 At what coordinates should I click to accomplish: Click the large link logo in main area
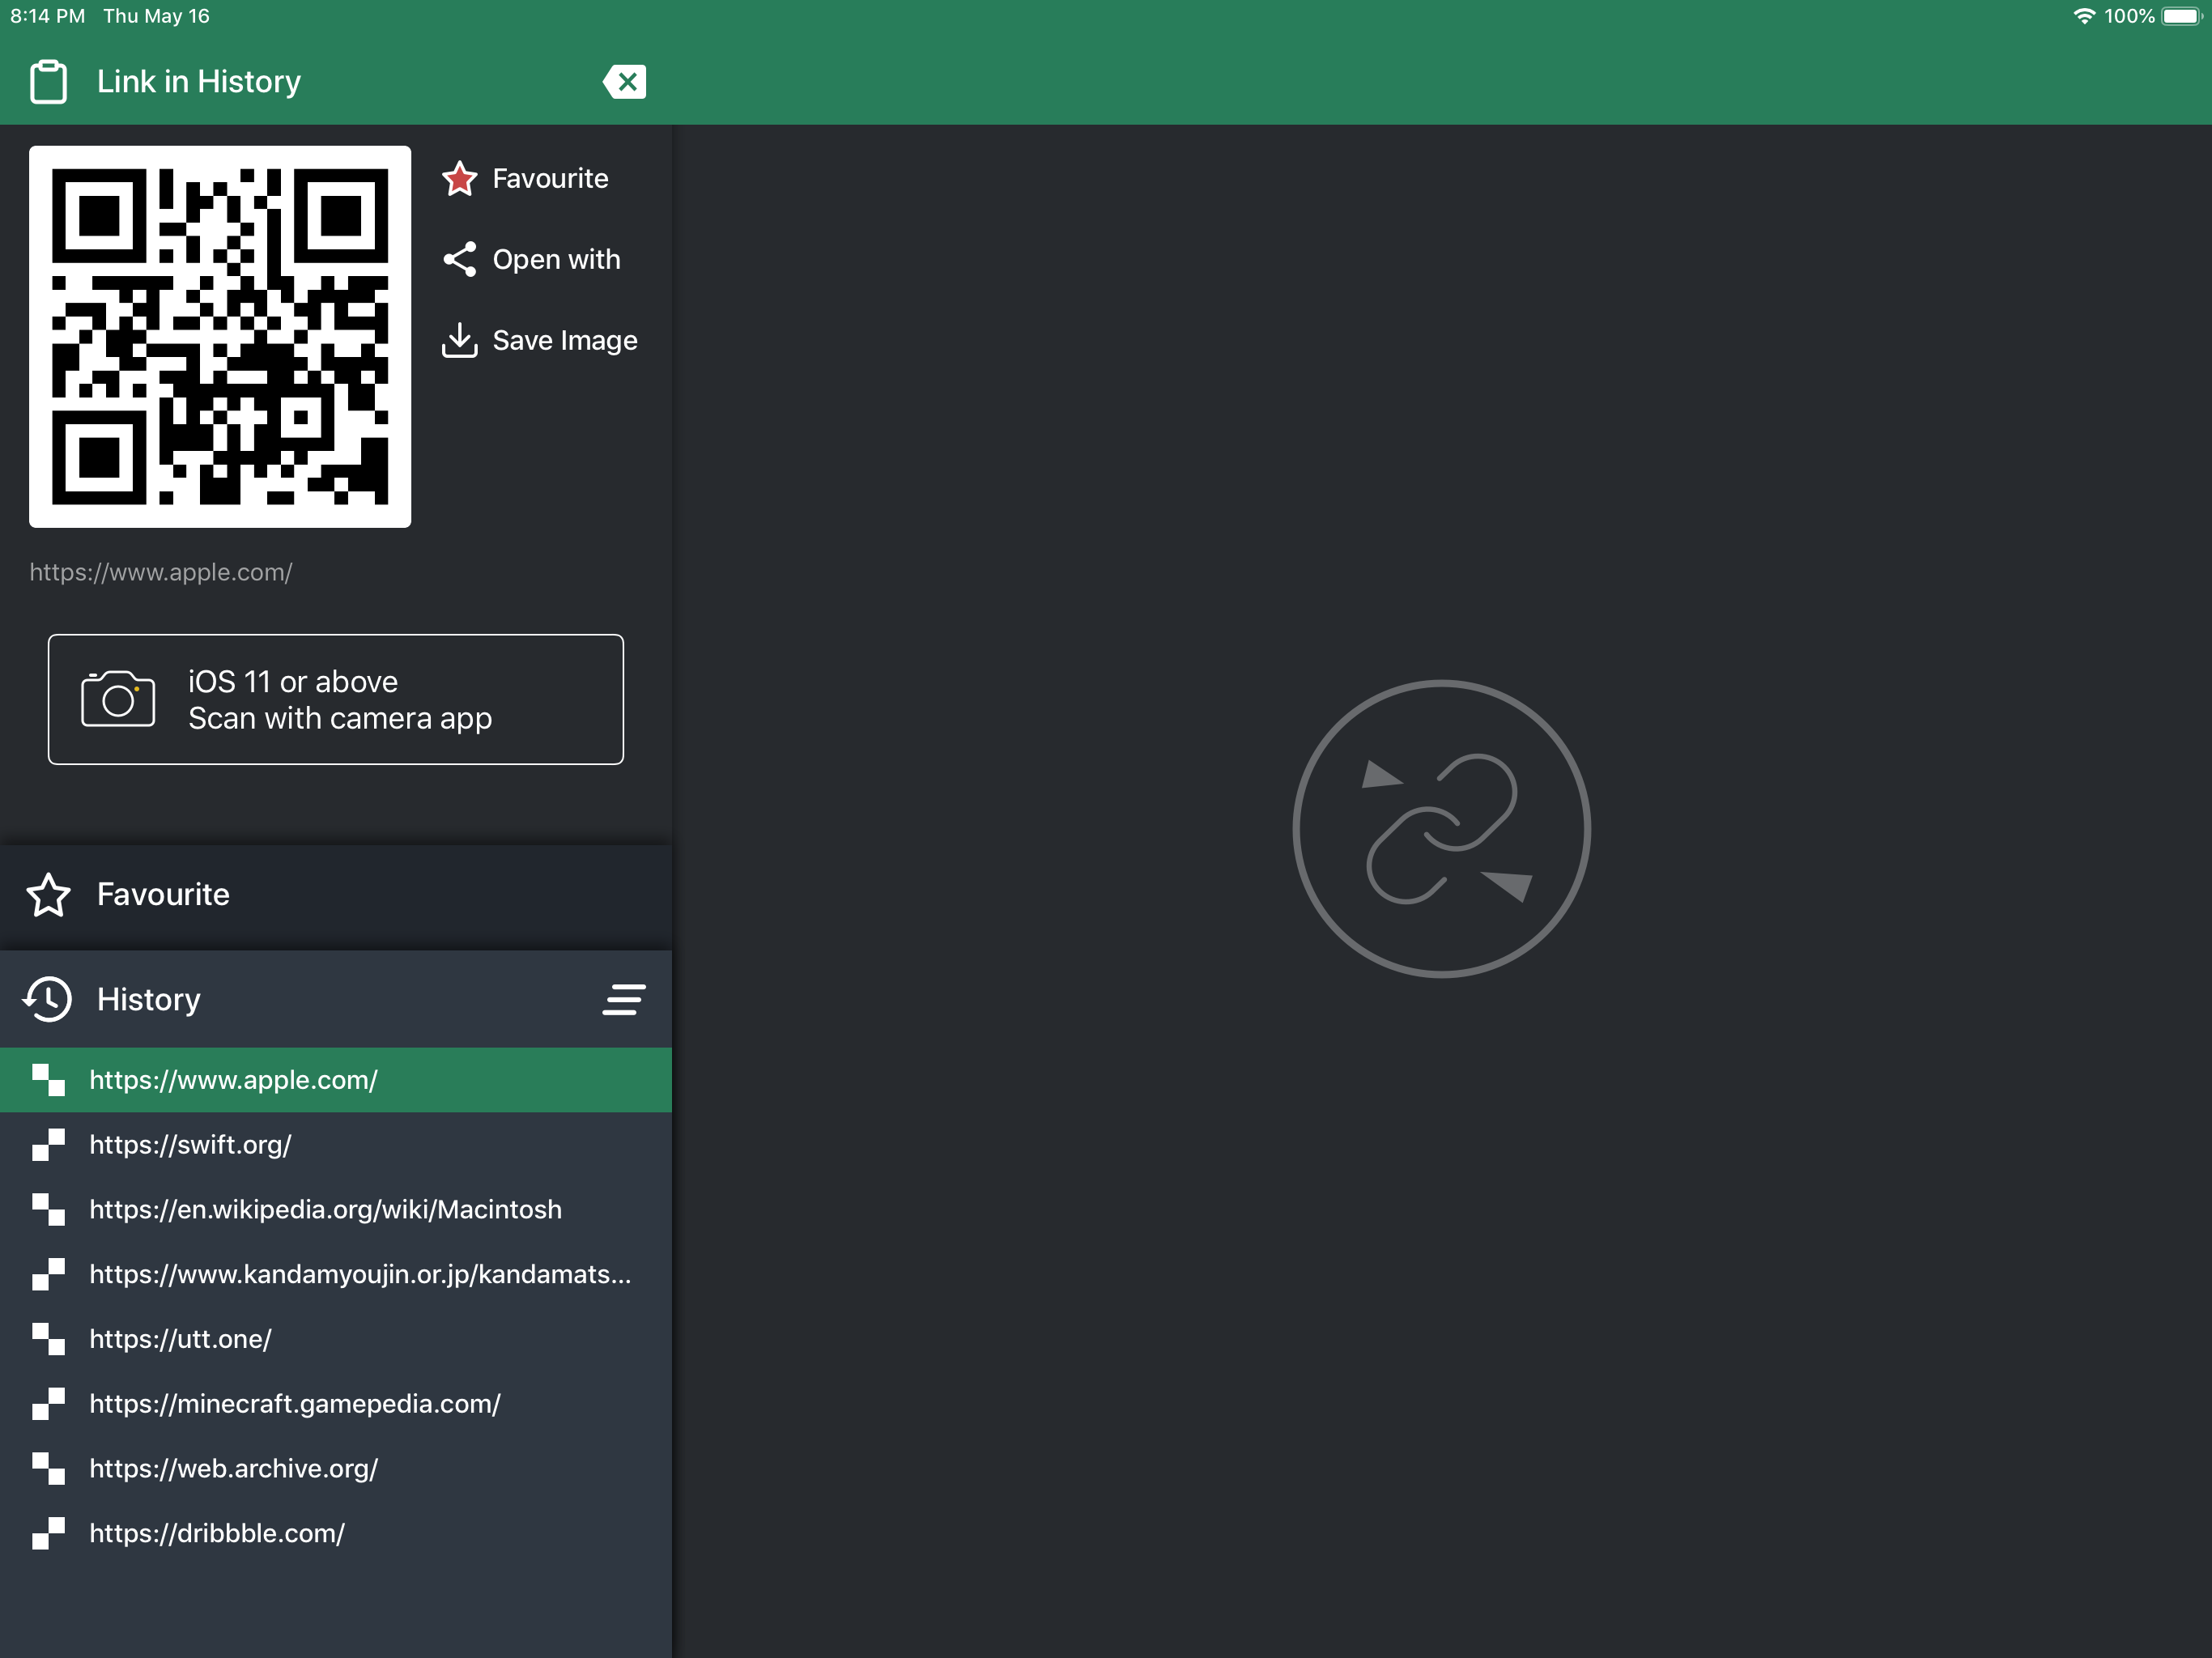tap(1441, 829)
